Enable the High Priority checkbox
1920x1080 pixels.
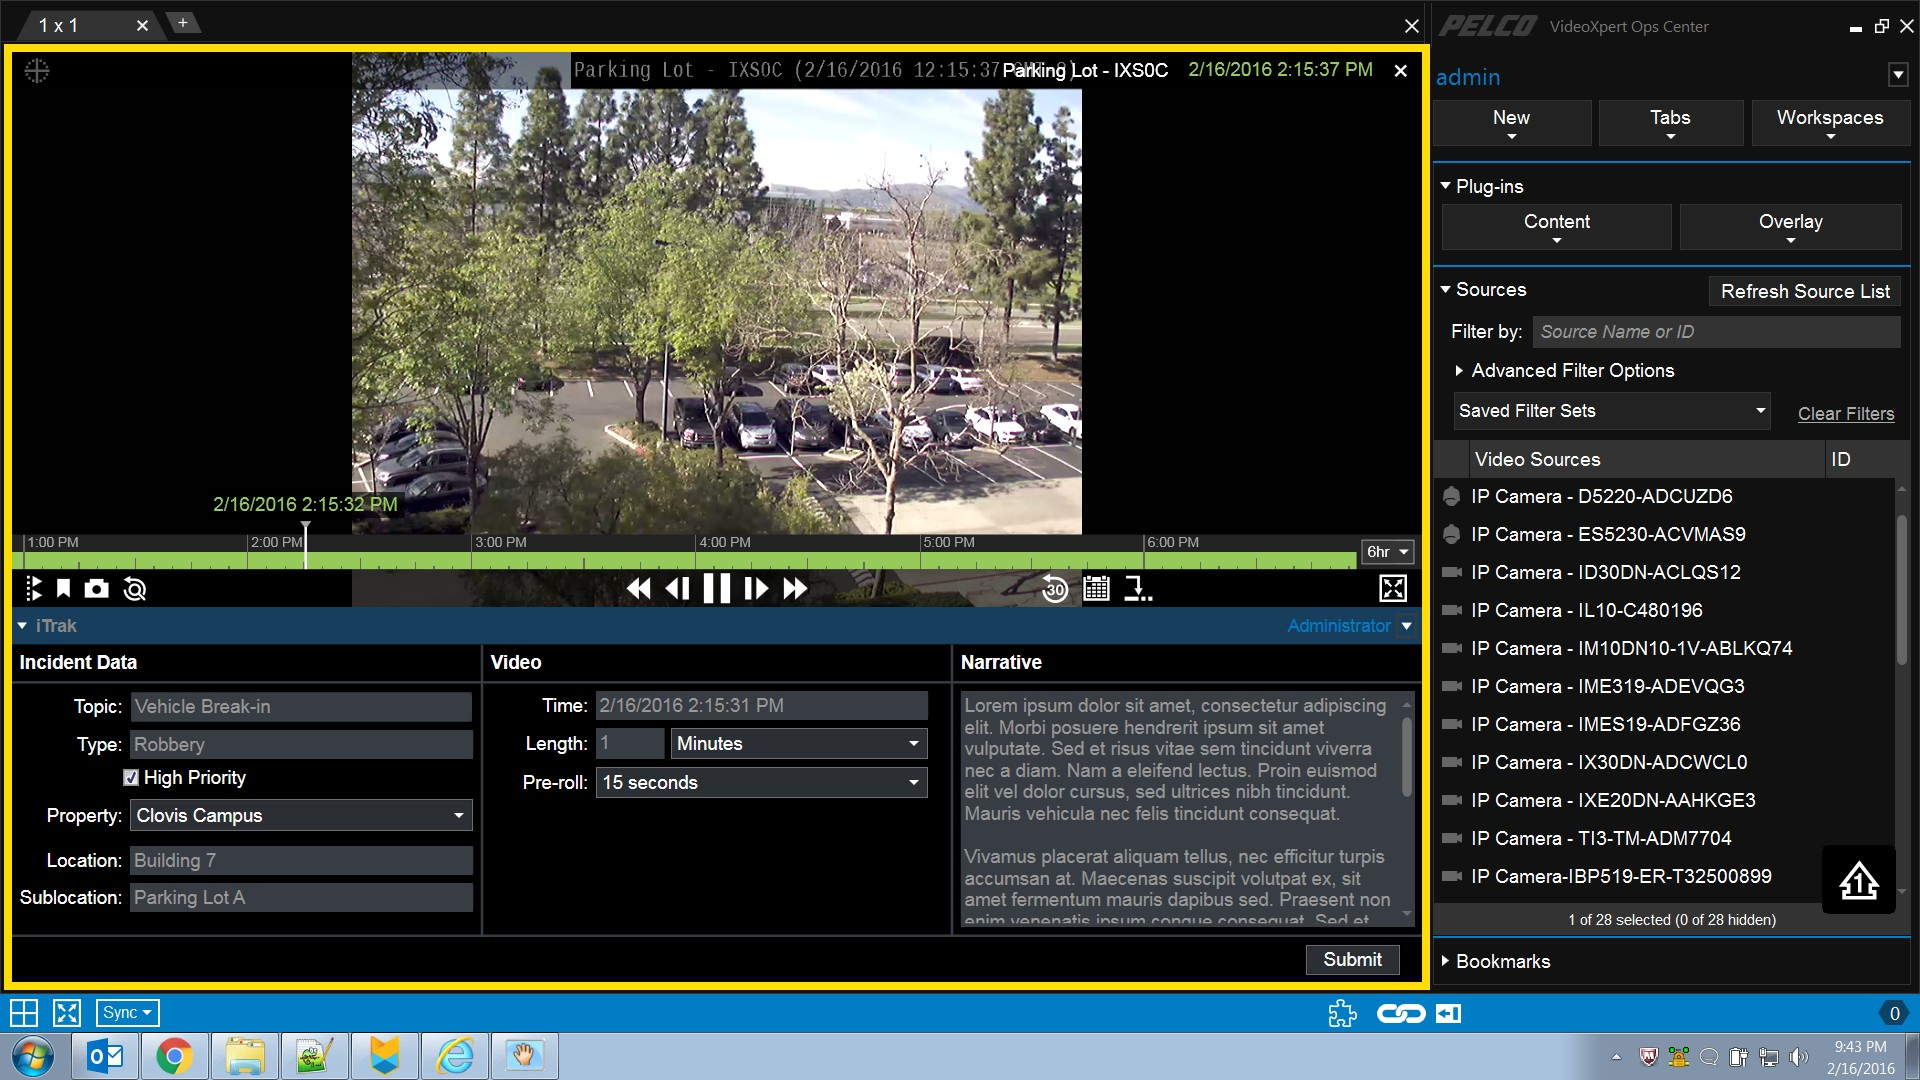click(x=131, y=777)
